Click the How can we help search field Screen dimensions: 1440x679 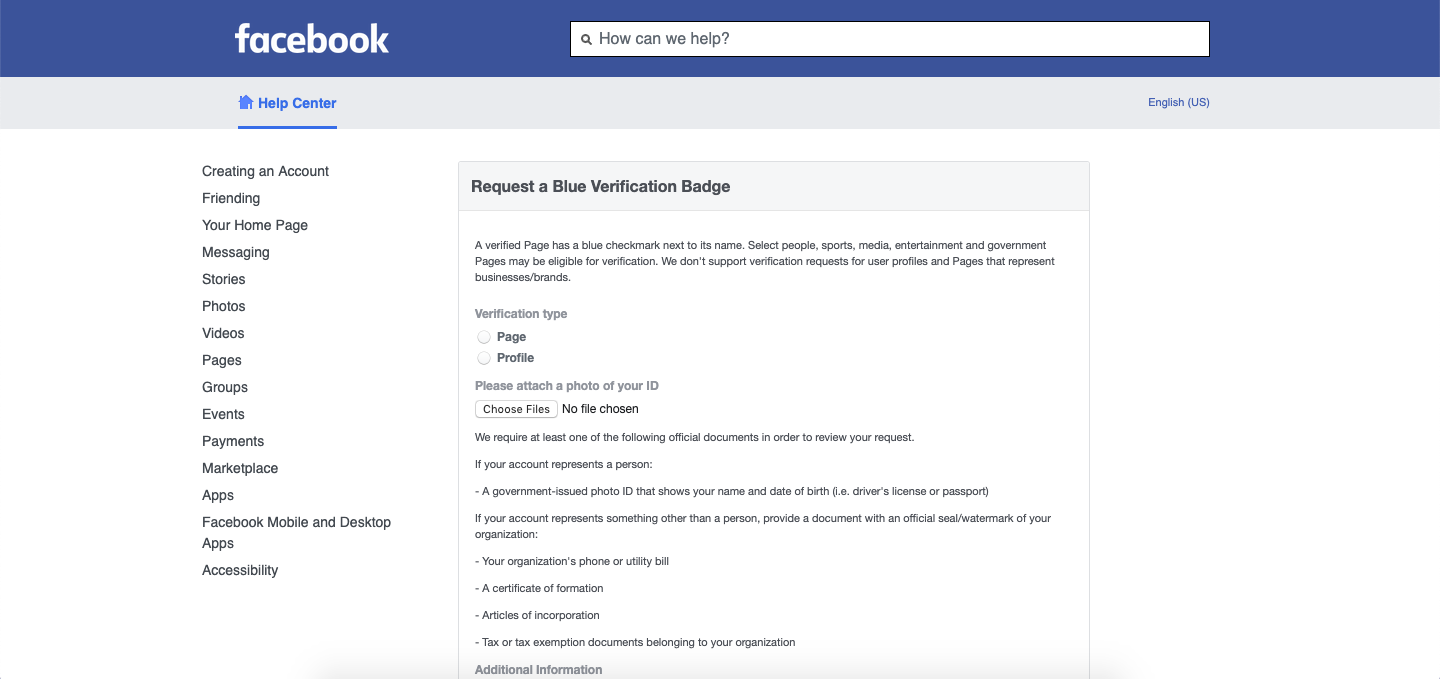coord(889,39)
